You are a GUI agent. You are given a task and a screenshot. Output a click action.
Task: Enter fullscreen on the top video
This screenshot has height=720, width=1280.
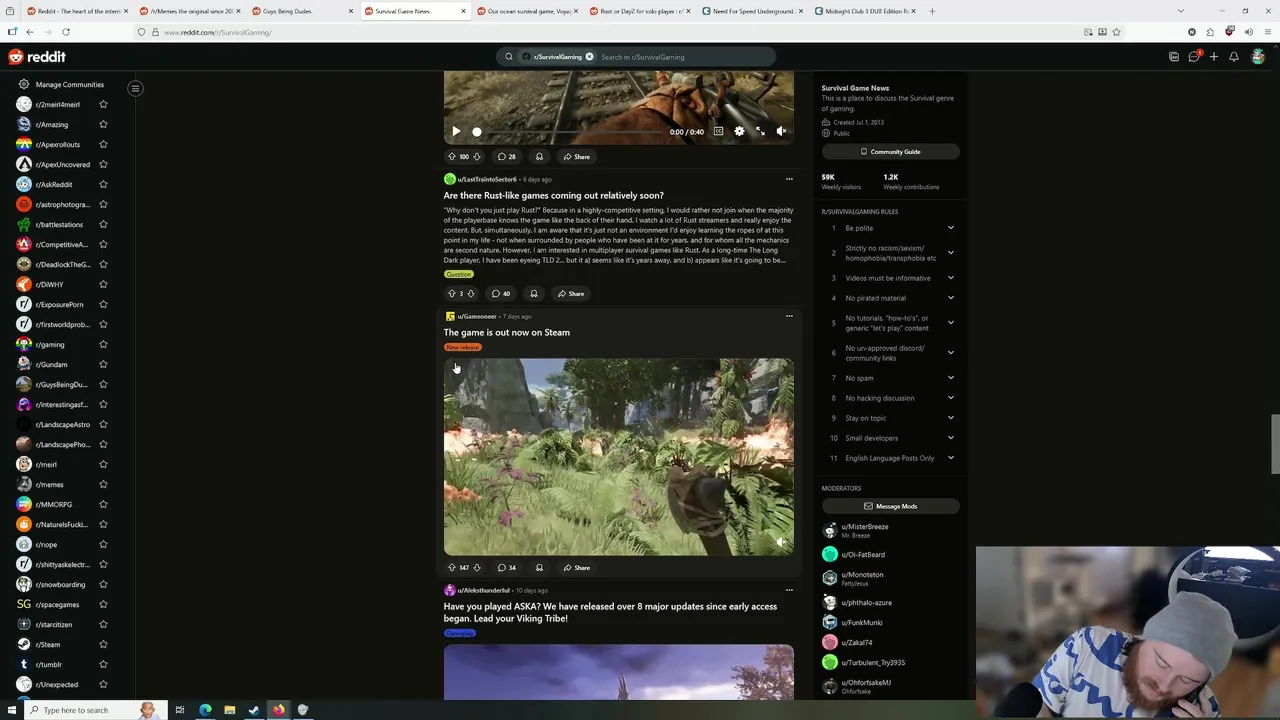click(760, 131)
